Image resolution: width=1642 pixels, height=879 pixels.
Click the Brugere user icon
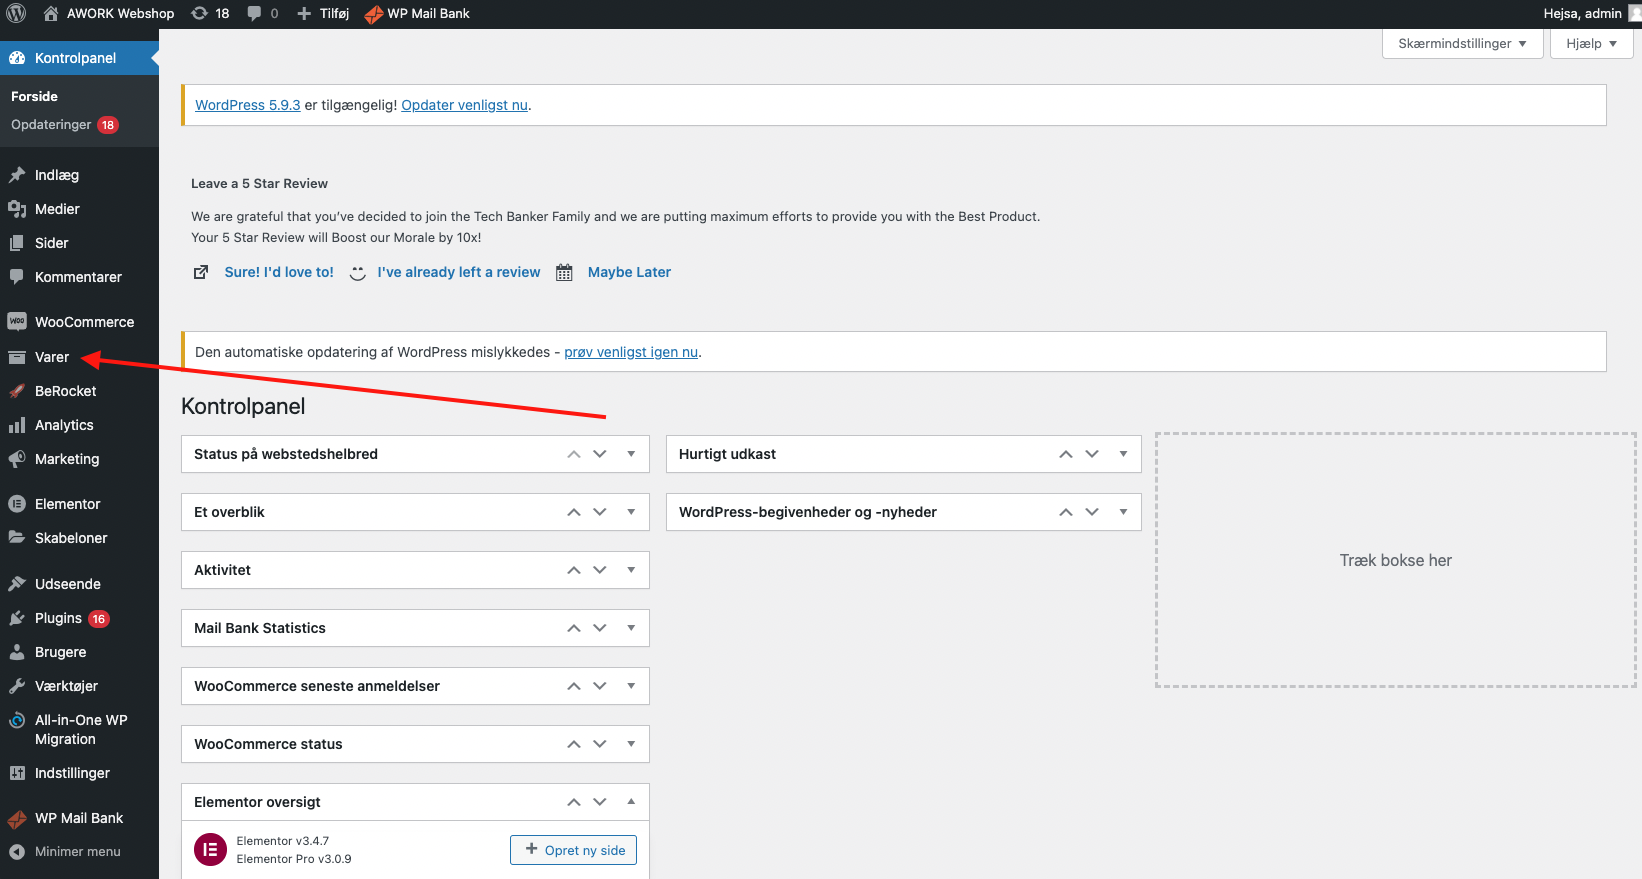(17, 652)
